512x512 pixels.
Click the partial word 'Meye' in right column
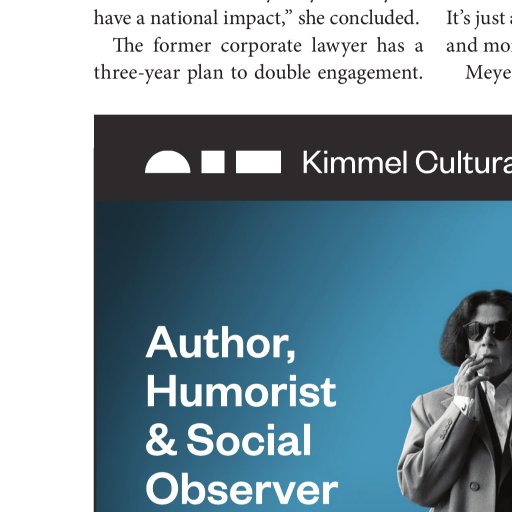(x=488, y=73)
